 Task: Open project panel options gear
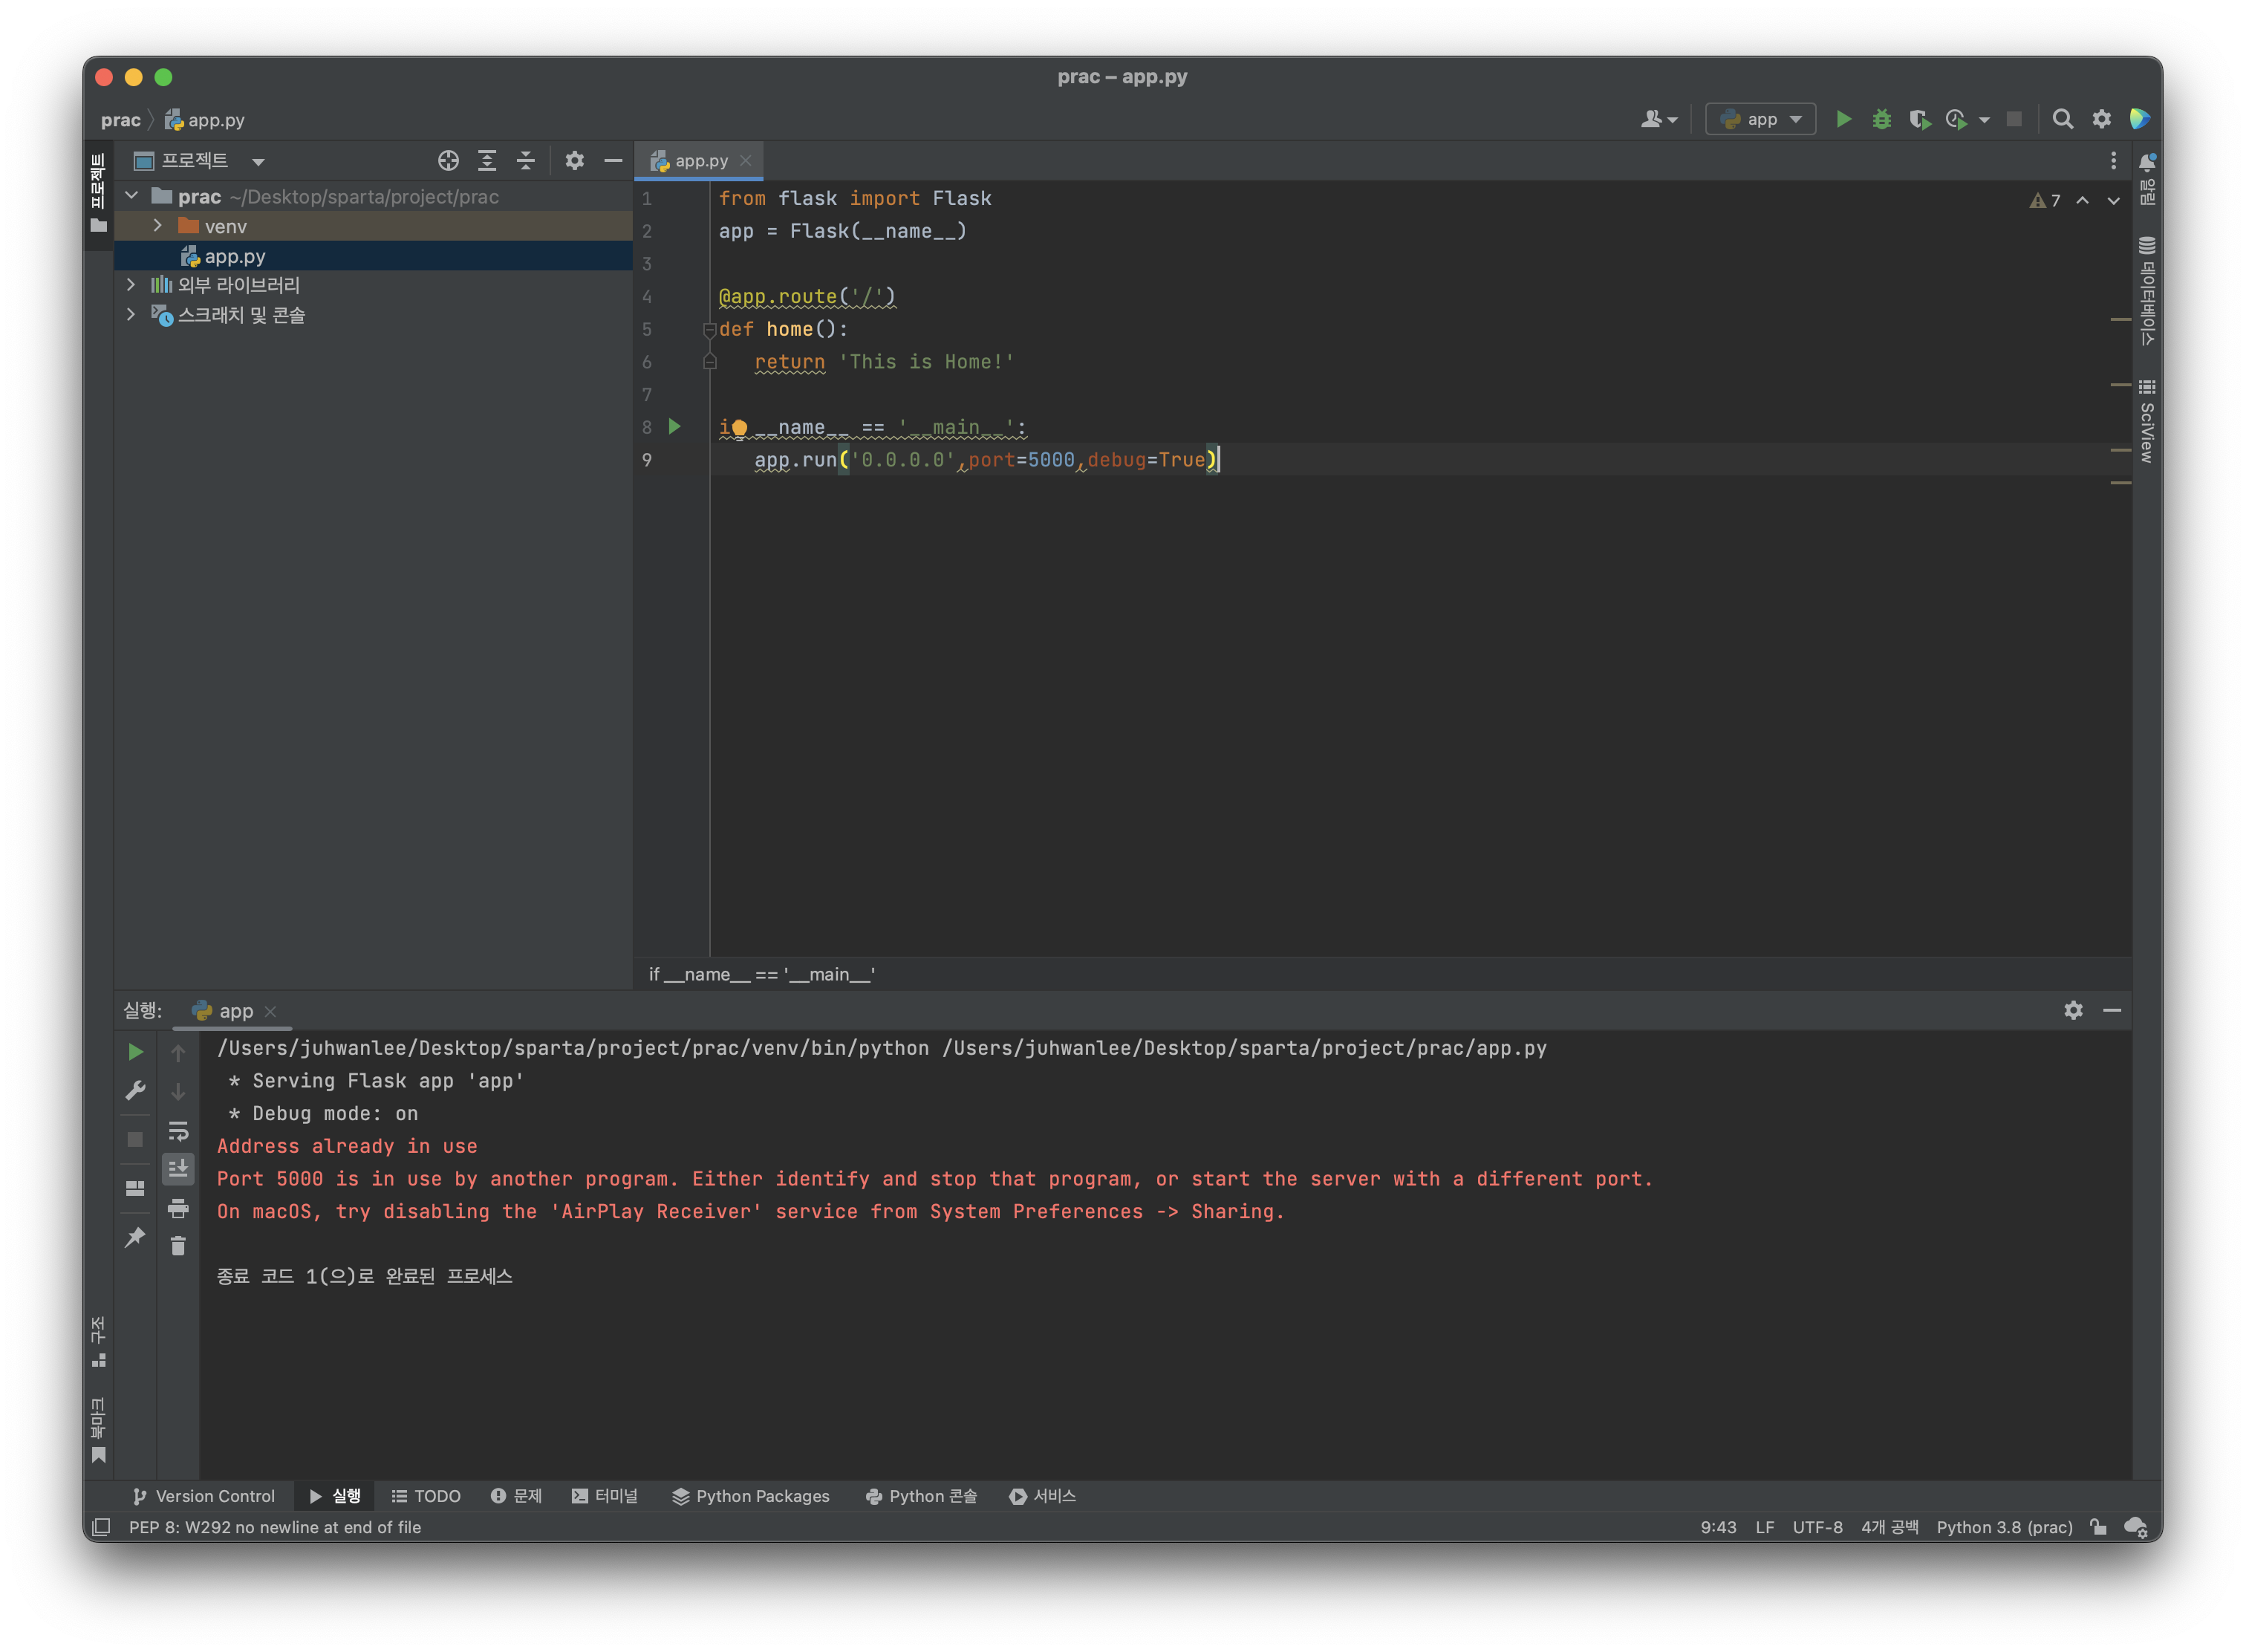click(x=574, y=160)
